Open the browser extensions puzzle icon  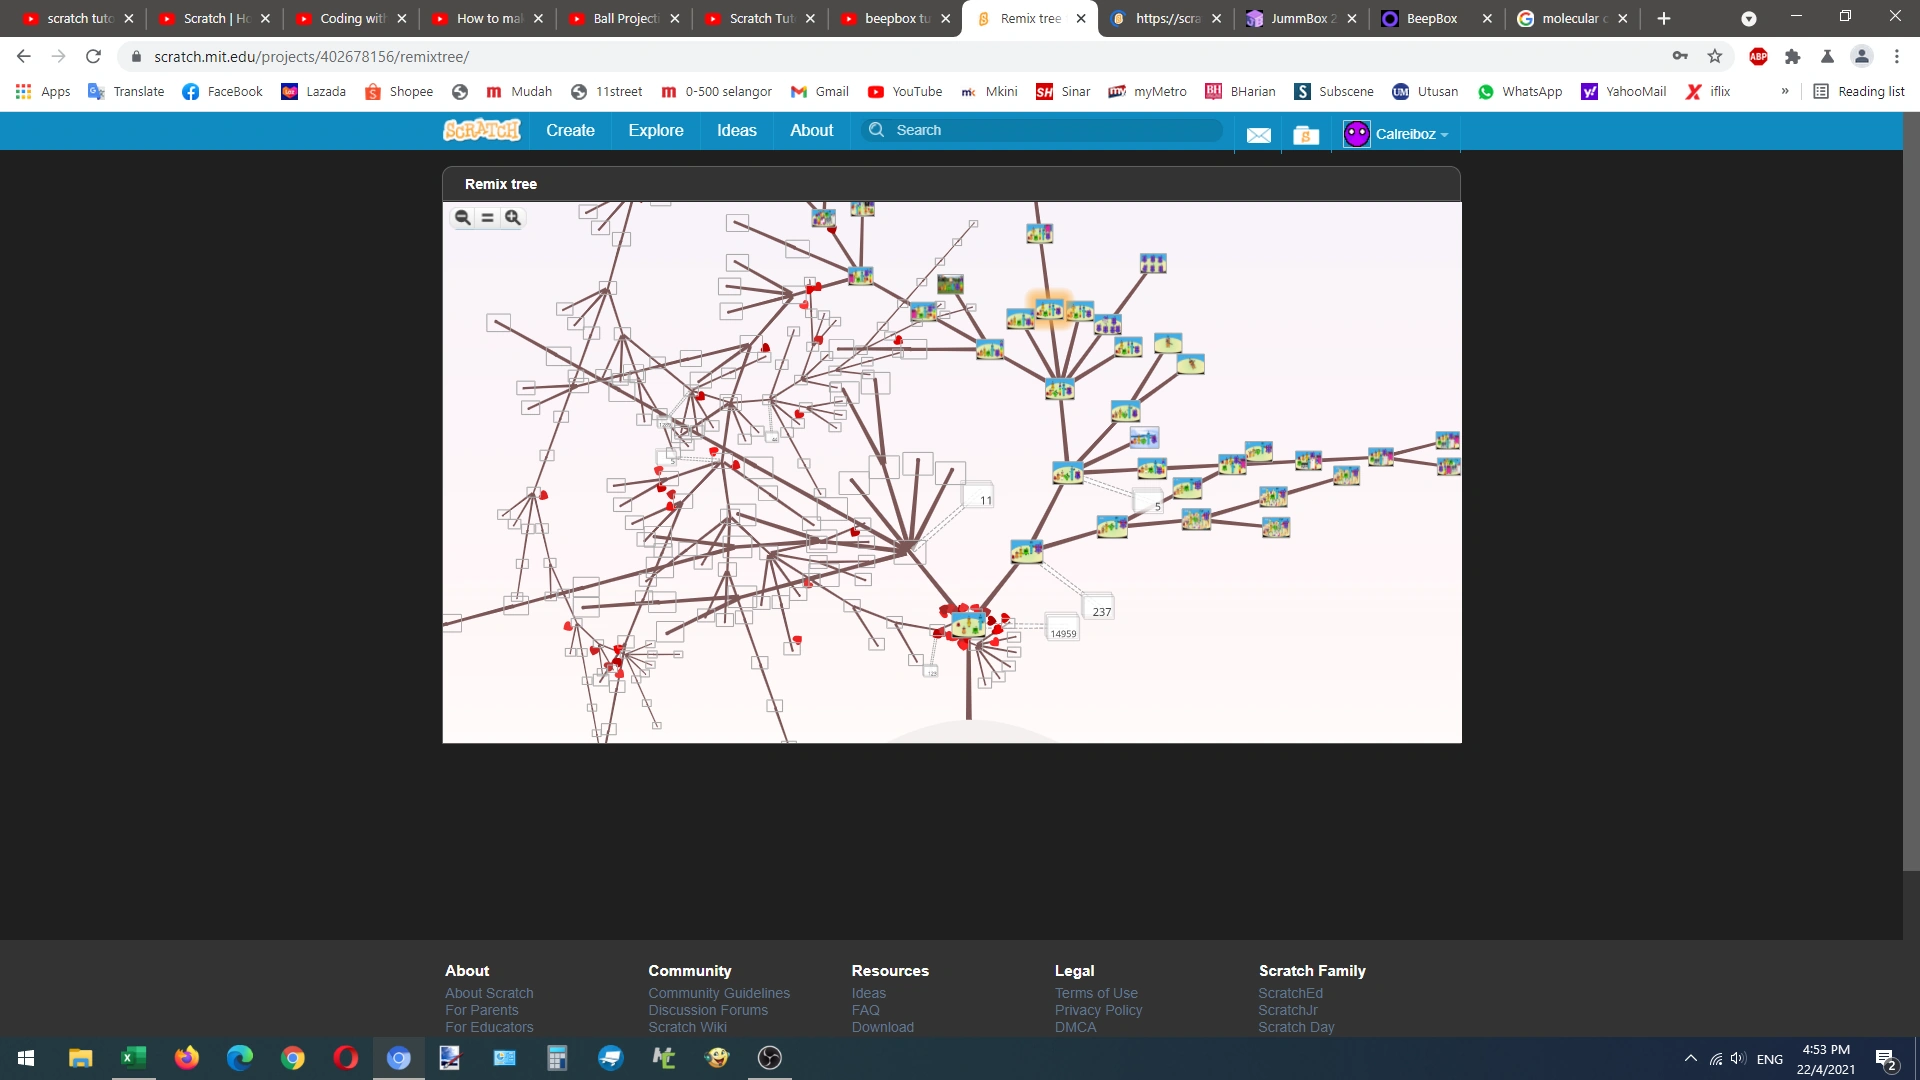click(1792, 57)
